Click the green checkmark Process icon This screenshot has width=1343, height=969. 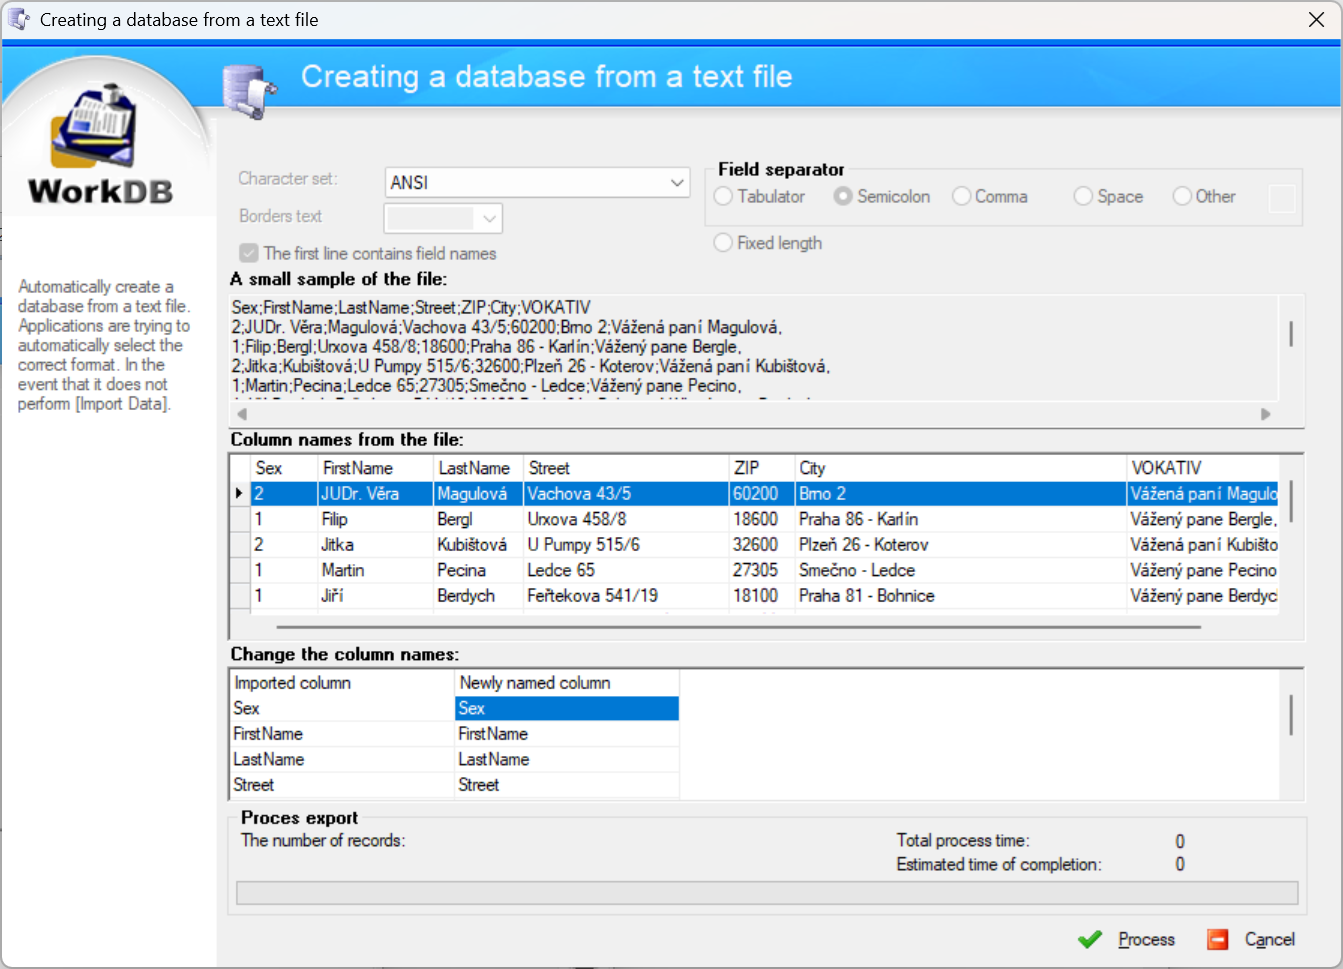point(1090,939)
